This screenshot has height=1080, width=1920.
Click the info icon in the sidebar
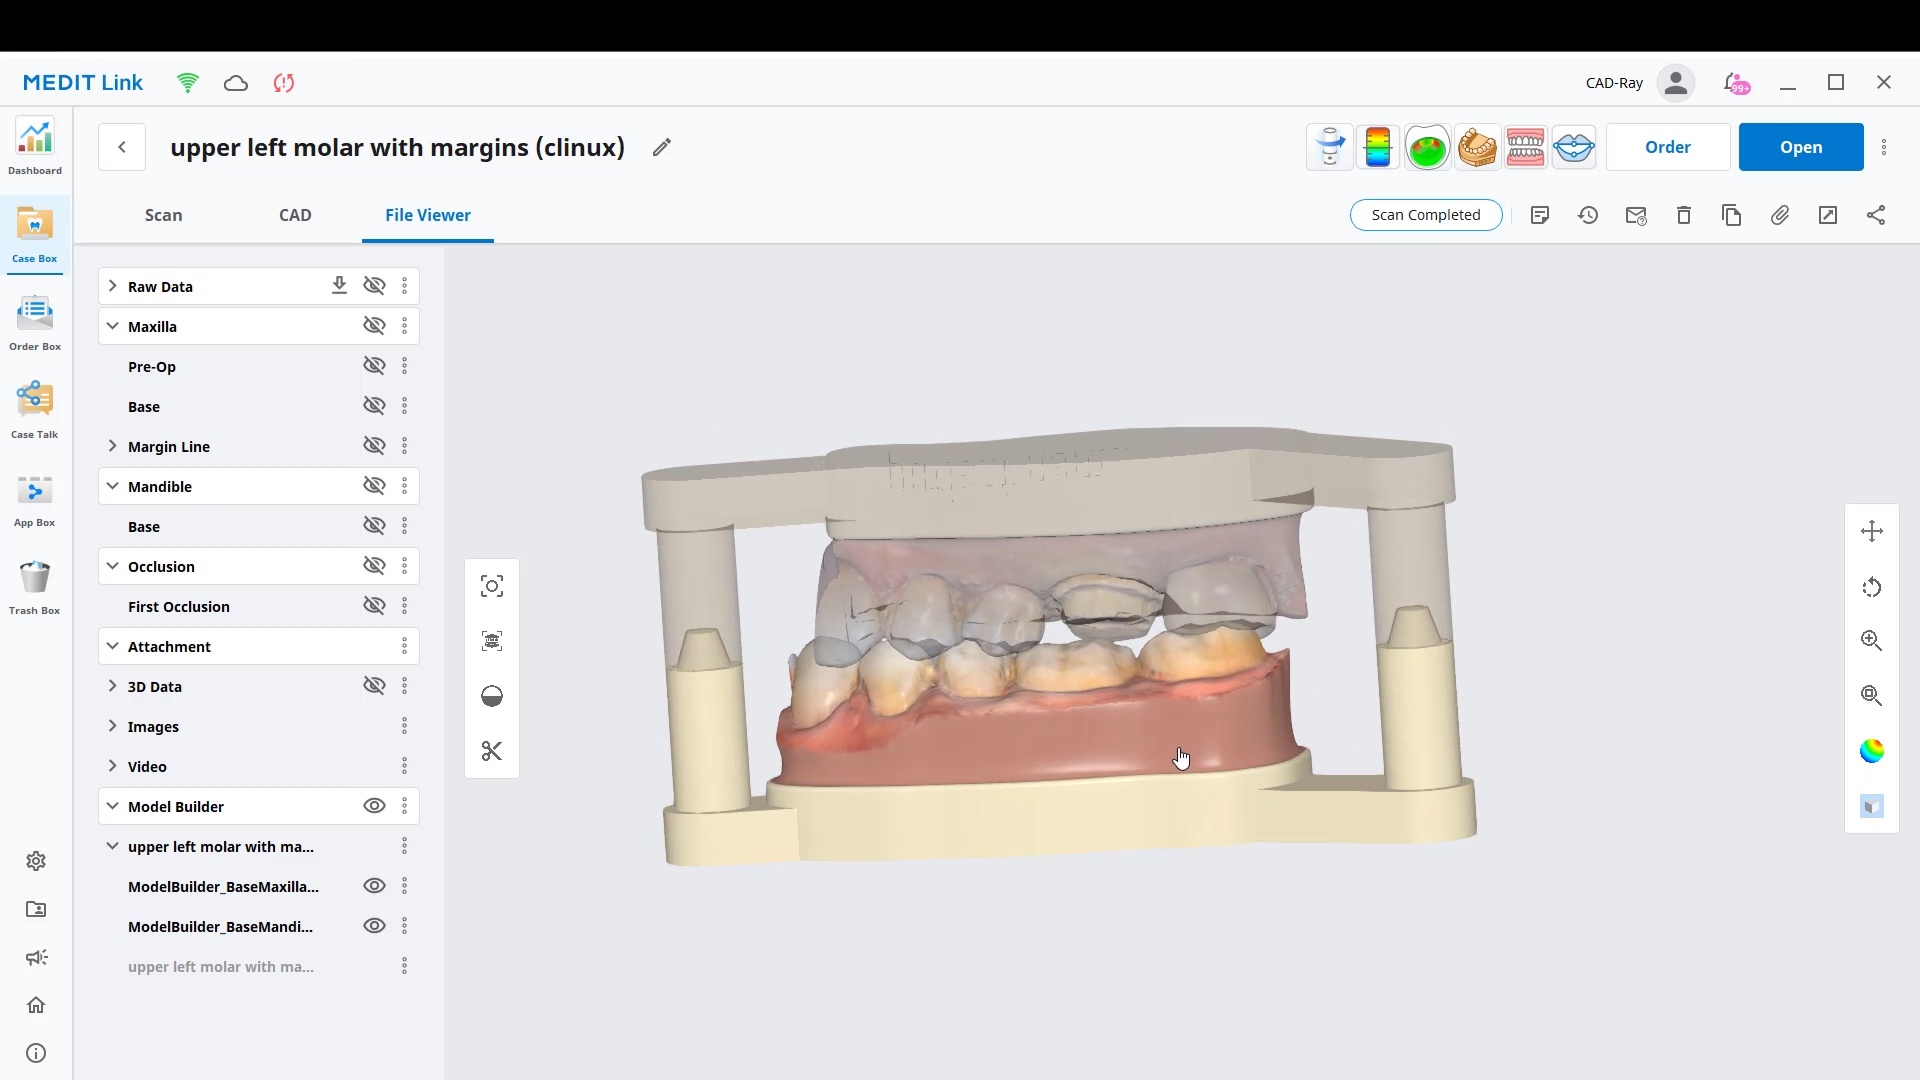pos(36,1053)
